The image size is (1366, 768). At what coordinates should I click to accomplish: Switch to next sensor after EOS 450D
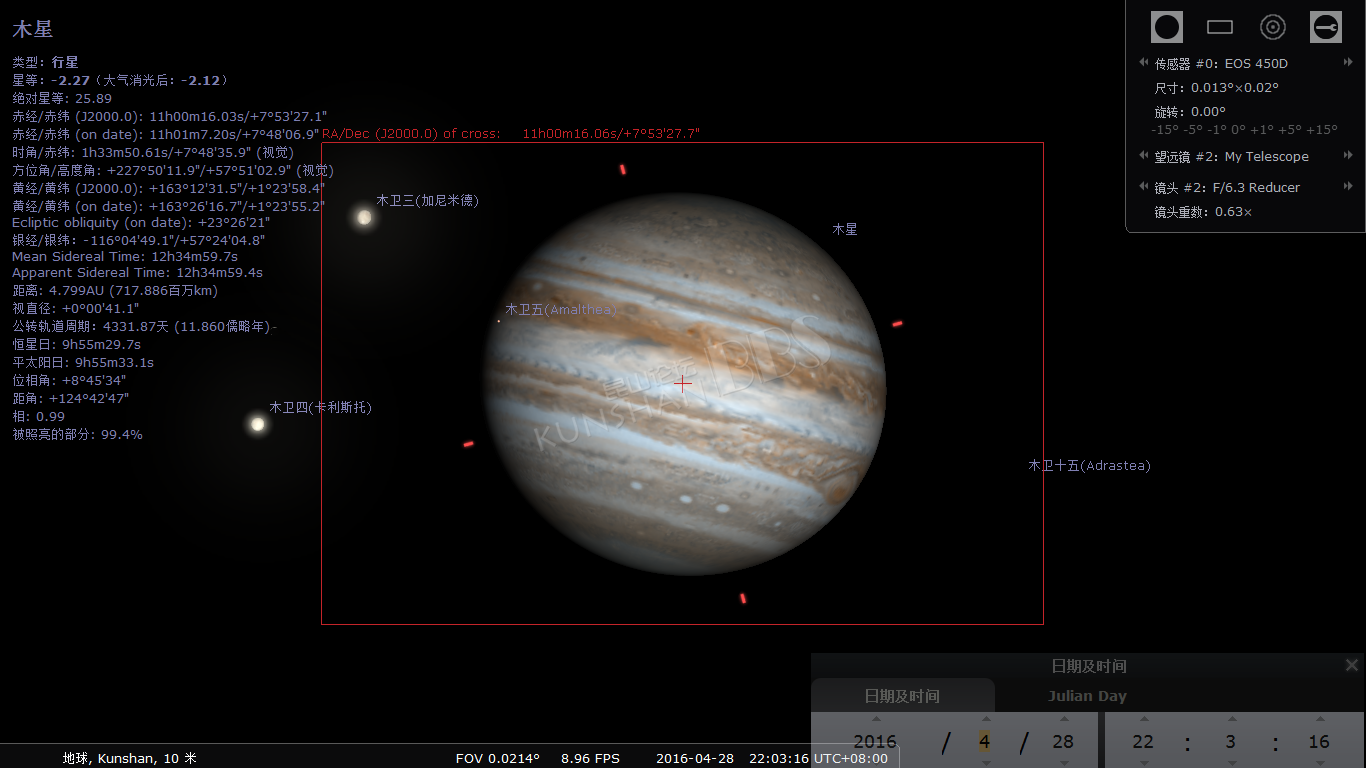1348,63
